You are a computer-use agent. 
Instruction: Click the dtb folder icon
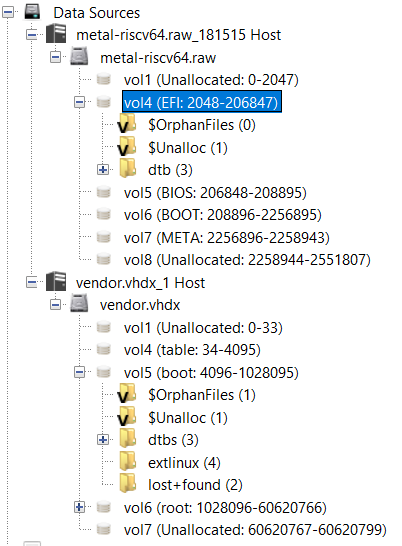pyautogui.click(x=128, y=168)
